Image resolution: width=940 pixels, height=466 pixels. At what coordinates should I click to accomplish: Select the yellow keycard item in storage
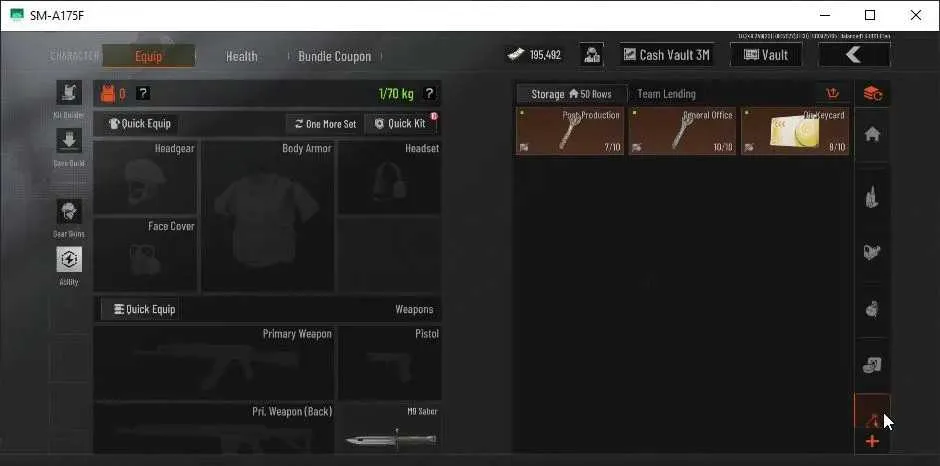pos(795,131)
